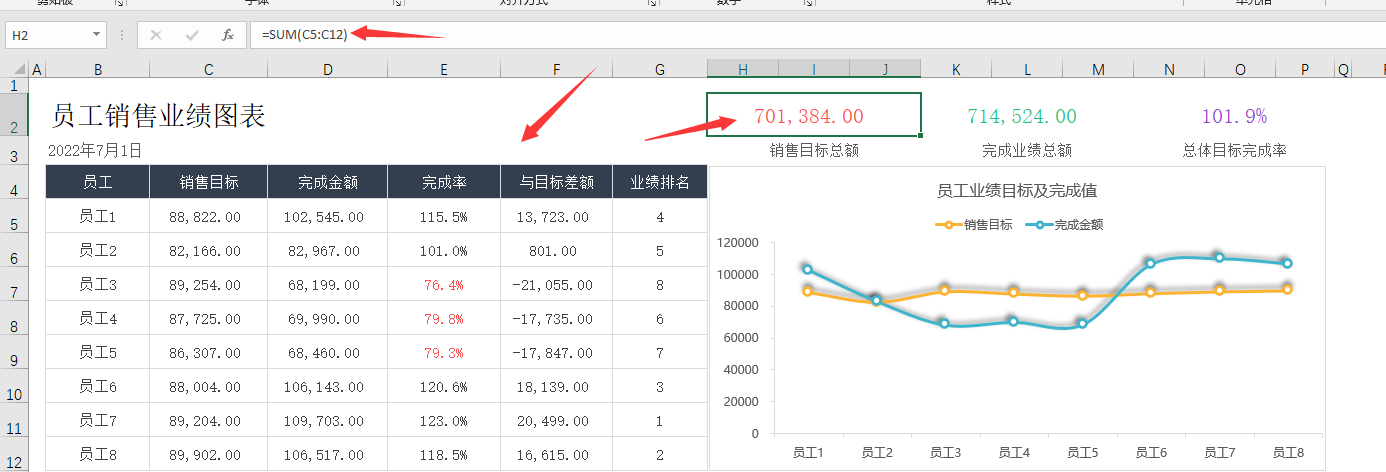Select column F header
Viewport: 1386px width, 472px height.
click(556, 69)
